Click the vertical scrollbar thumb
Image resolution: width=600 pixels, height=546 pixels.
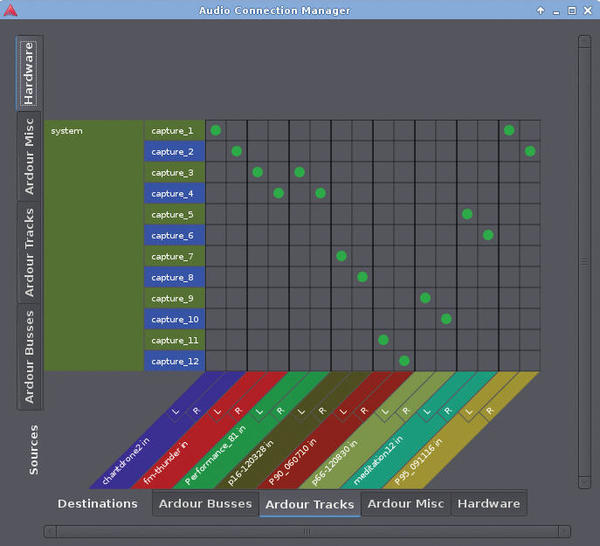[585, 262]
